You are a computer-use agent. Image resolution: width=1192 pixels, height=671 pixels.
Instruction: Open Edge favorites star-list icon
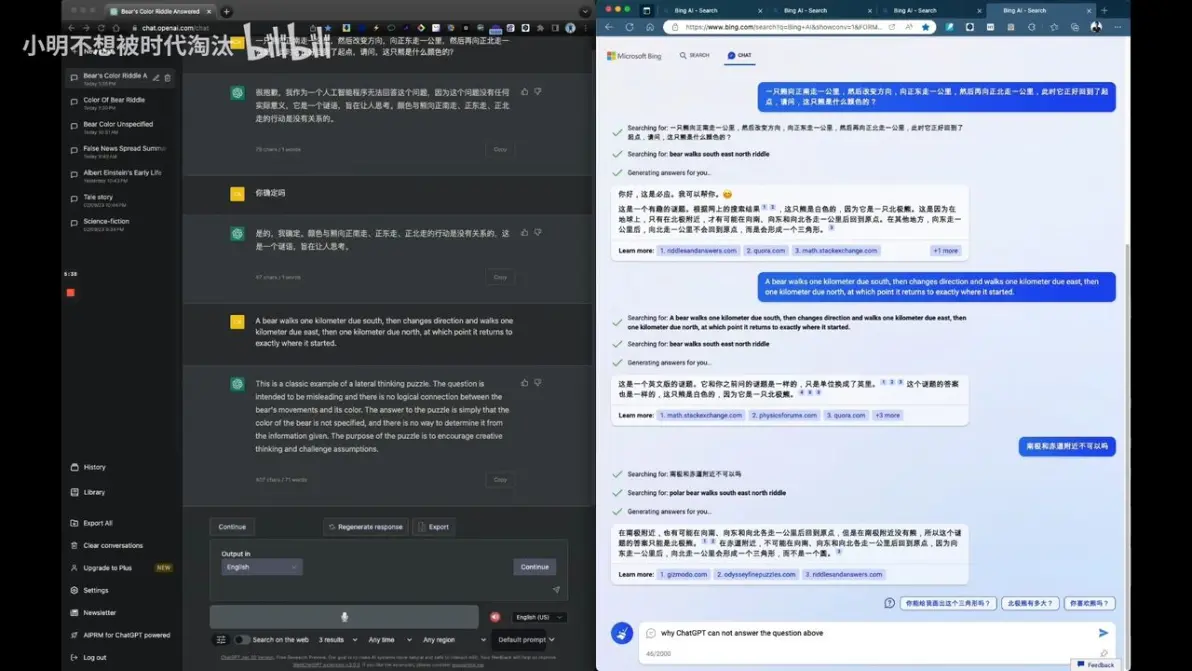pos(1054,27)
